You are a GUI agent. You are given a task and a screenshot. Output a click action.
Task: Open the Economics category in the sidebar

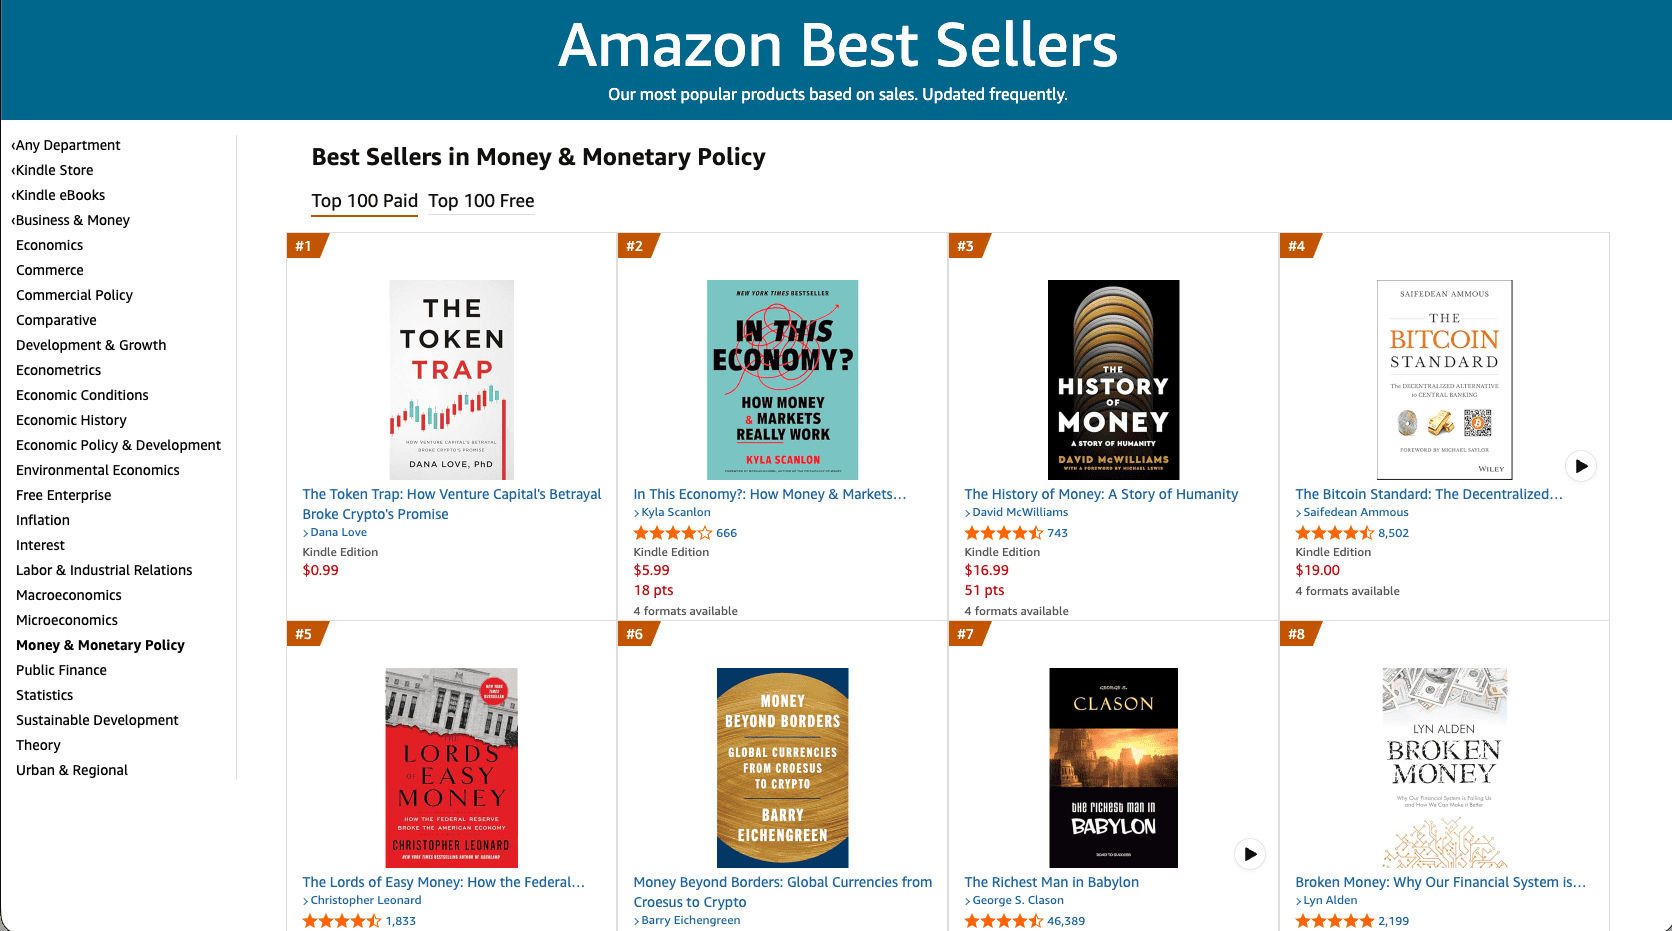pos(49,245)
